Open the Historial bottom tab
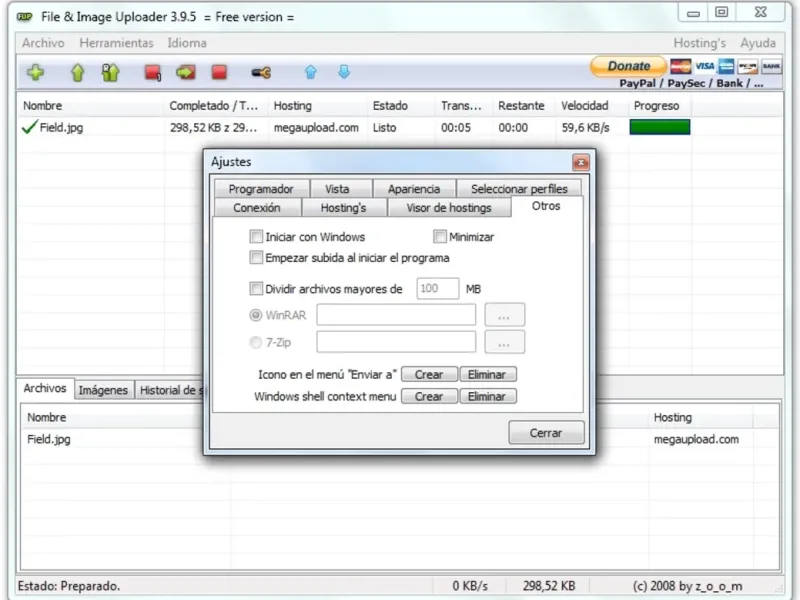The image size is (800, 600). (x=169, y=390)
